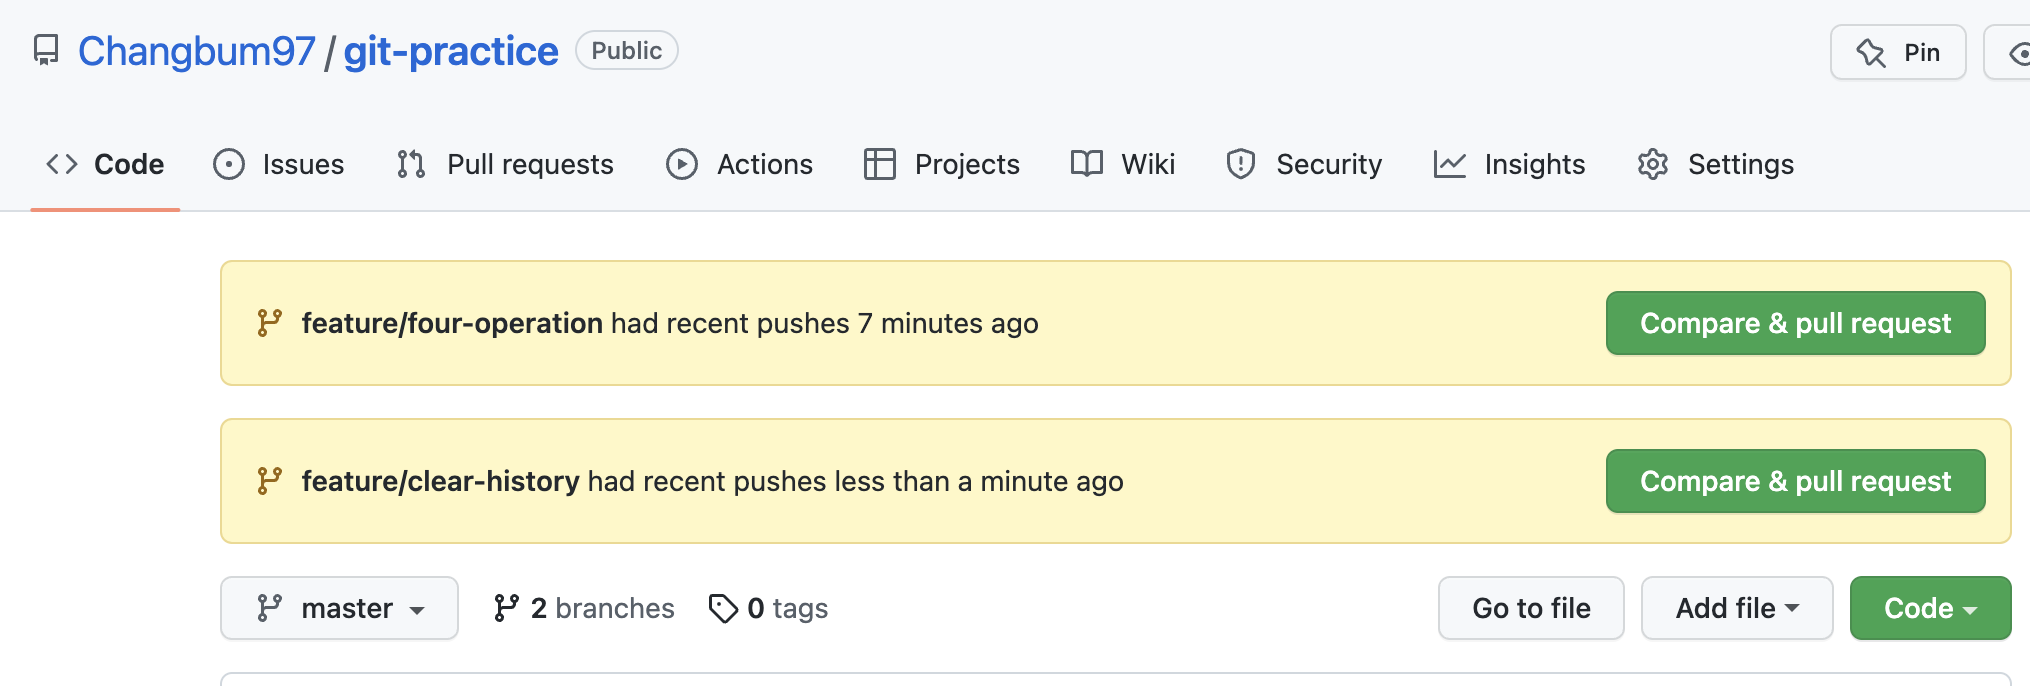This screenshot has height=686, width=2030.
Task: Go to the Actions tab
Action: [x=740, y=164]
